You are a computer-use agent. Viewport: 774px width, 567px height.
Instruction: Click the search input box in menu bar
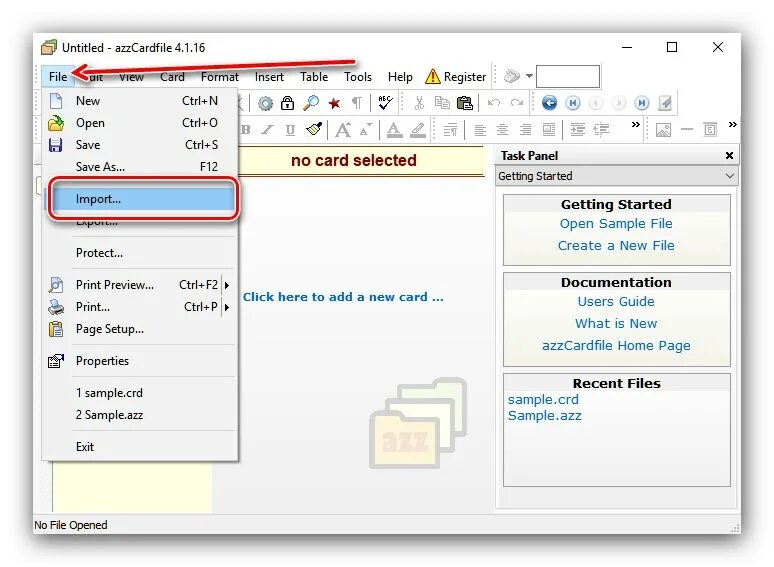(x=568, y=76)
